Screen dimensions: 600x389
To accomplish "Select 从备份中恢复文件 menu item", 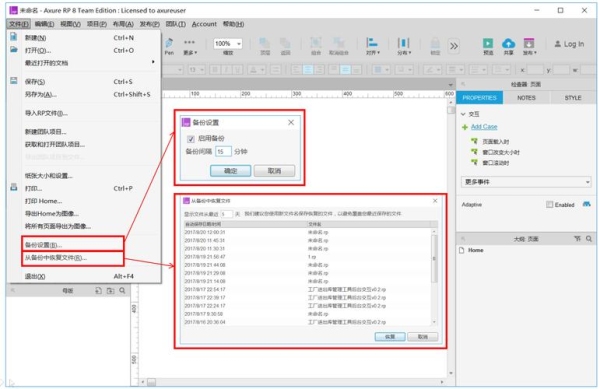I will [73, 258].
